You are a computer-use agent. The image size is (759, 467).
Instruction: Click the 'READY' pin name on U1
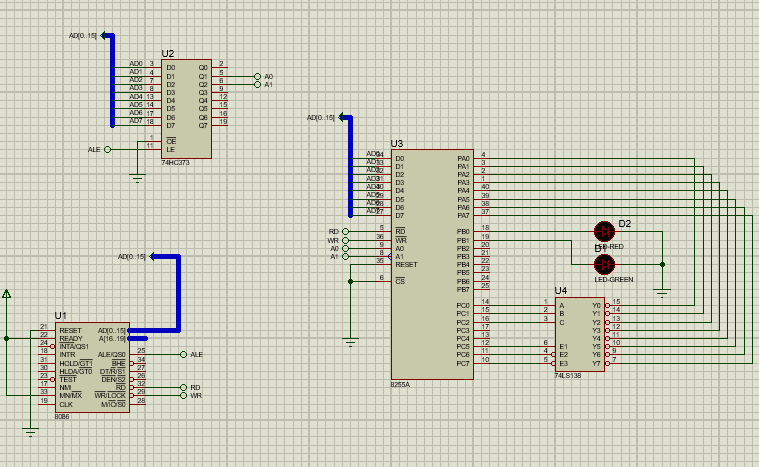pyautogui.click(x=71, y=339)
